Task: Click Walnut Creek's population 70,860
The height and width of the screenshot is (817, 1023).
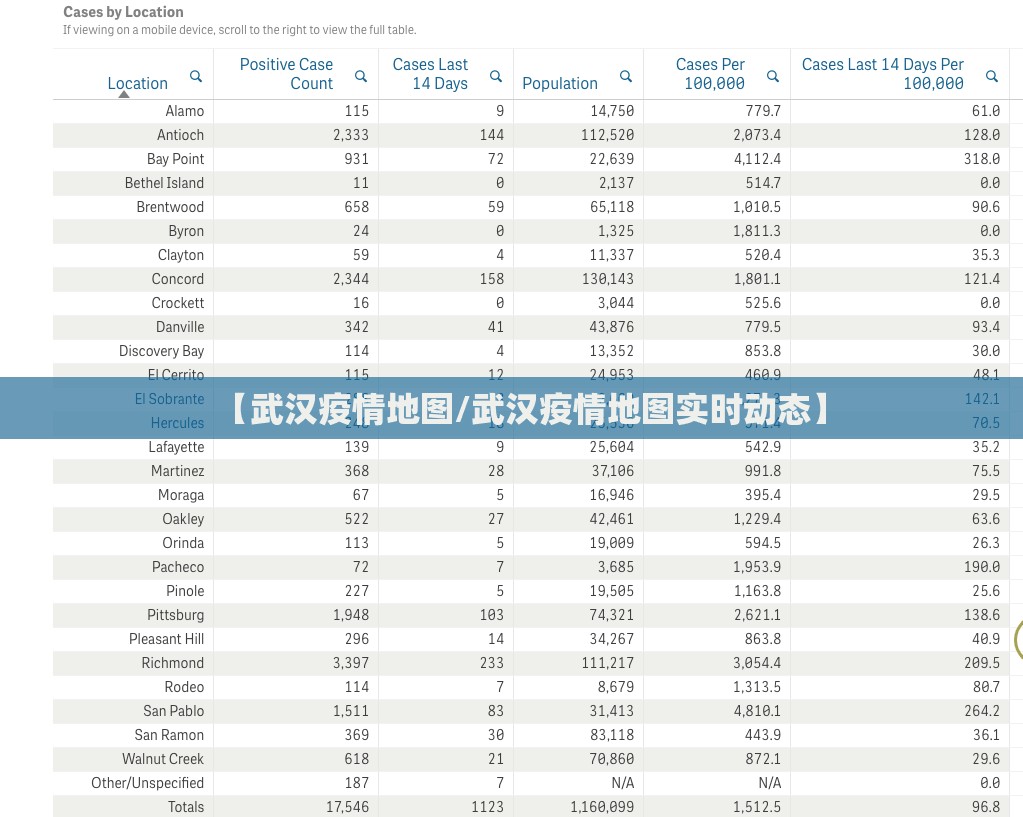Action: point(612,760)
